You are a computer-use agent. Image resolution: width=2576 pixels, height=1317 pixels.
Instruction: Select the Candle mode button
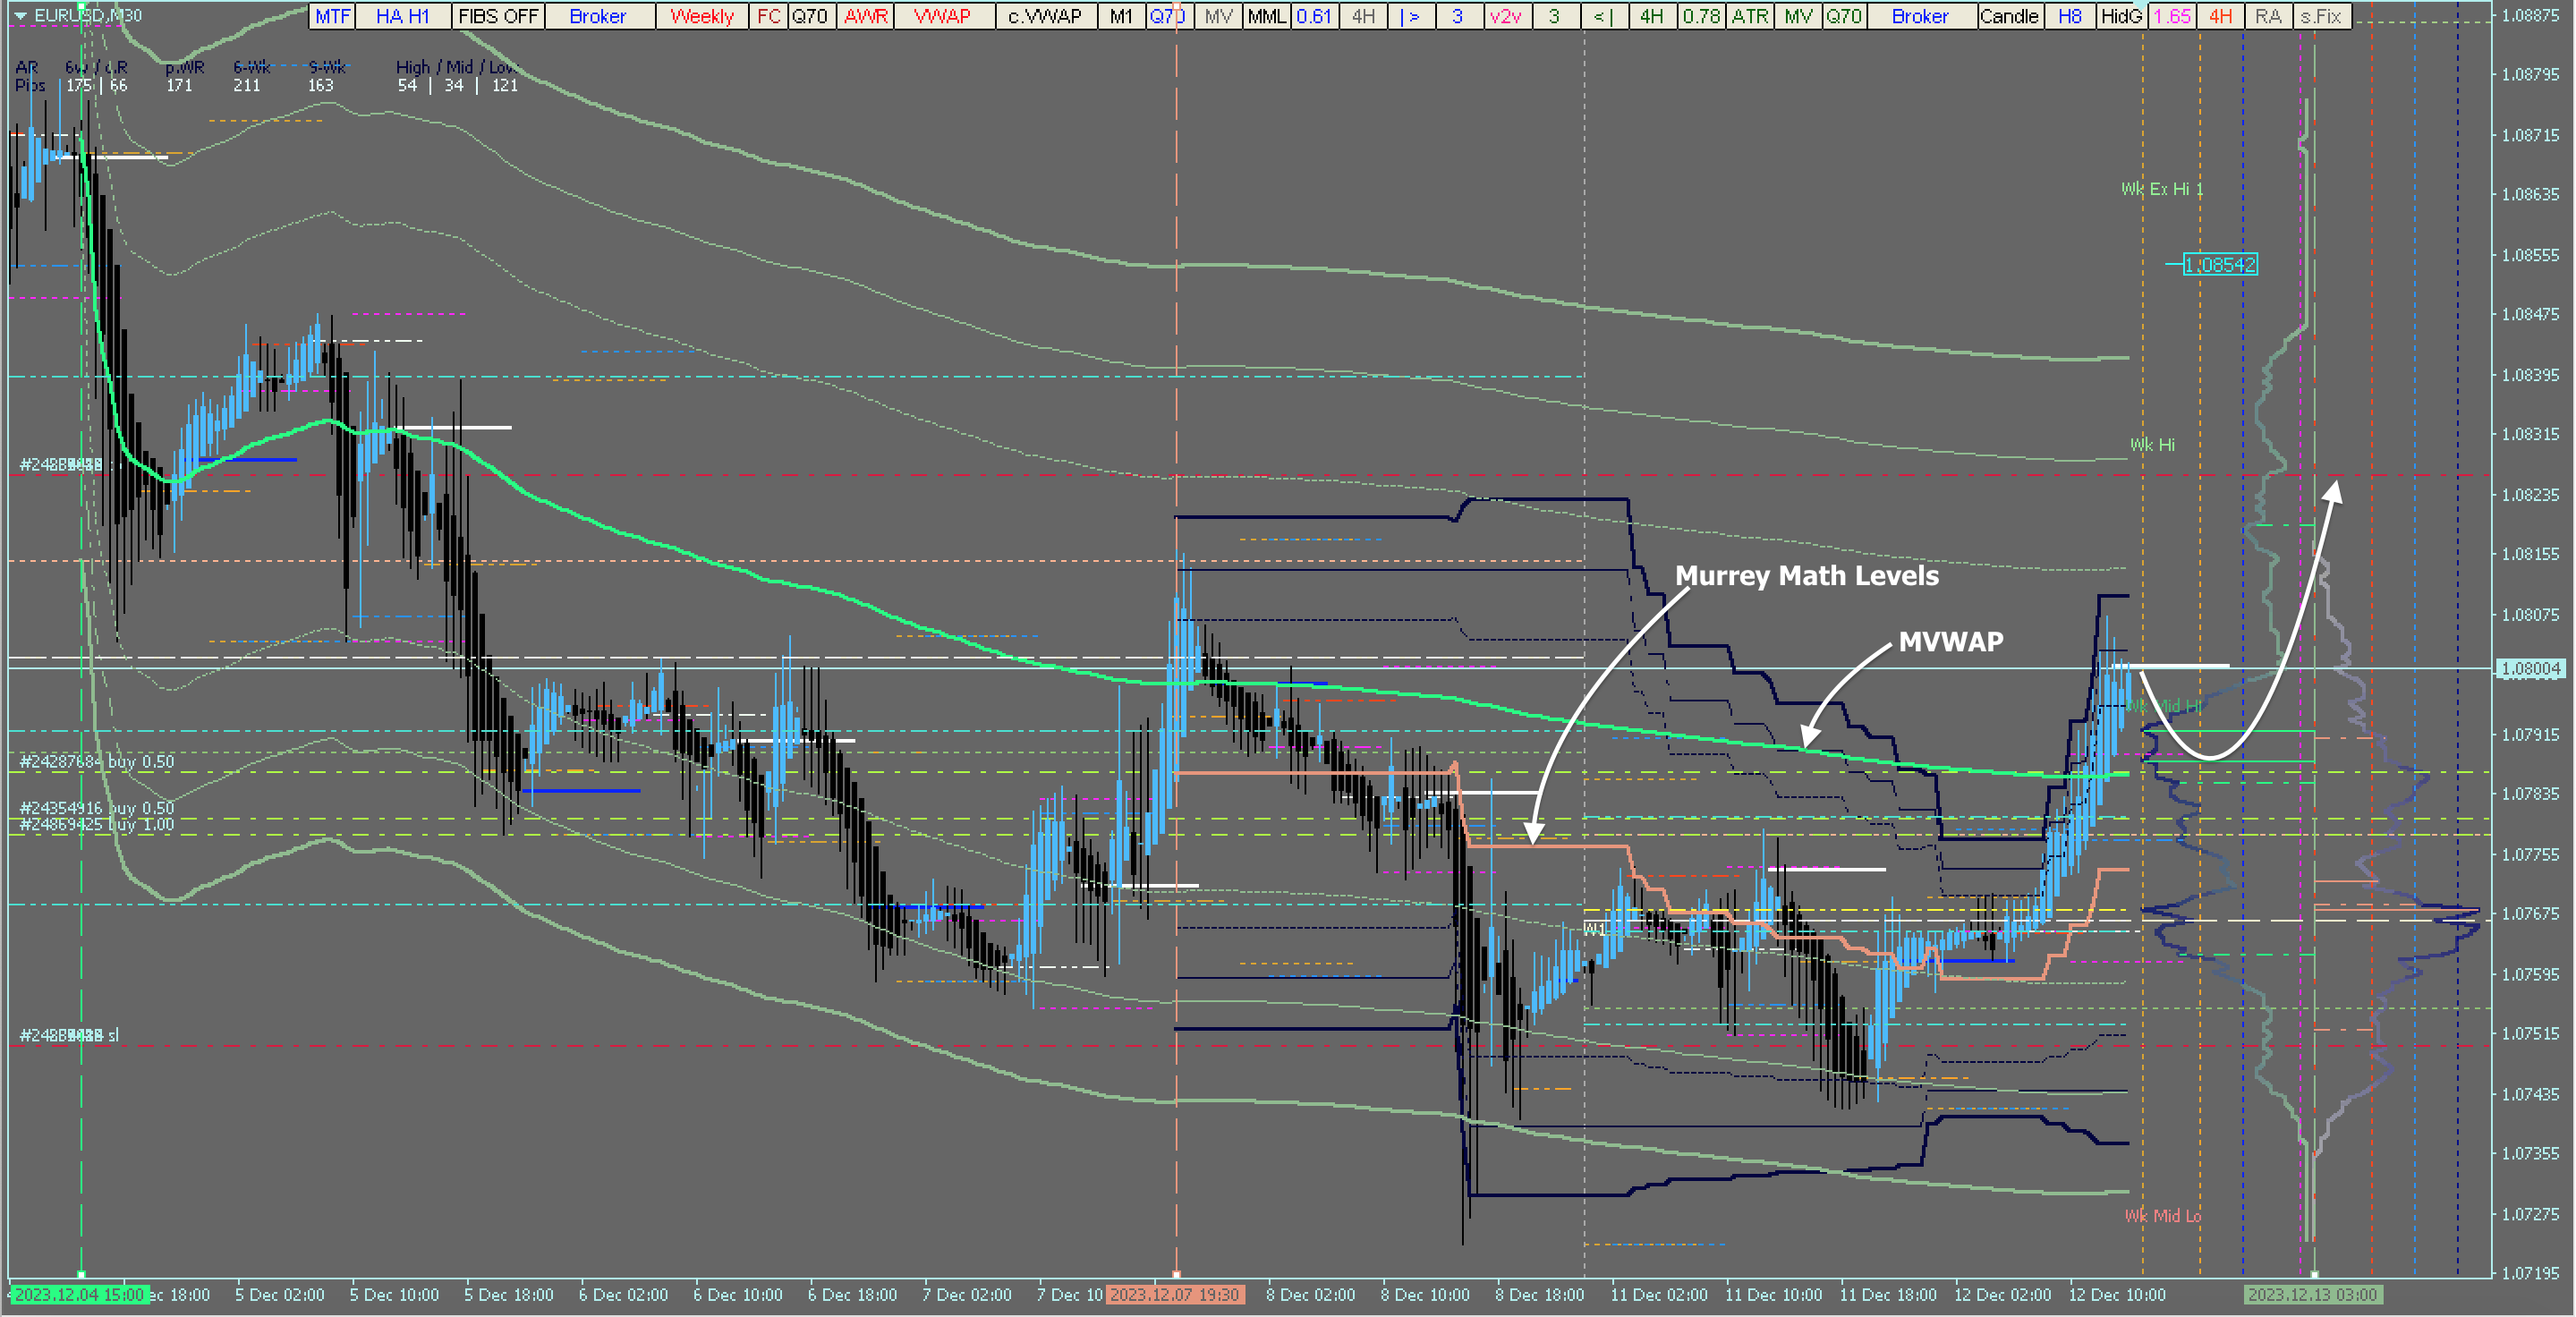(2008, 16)
